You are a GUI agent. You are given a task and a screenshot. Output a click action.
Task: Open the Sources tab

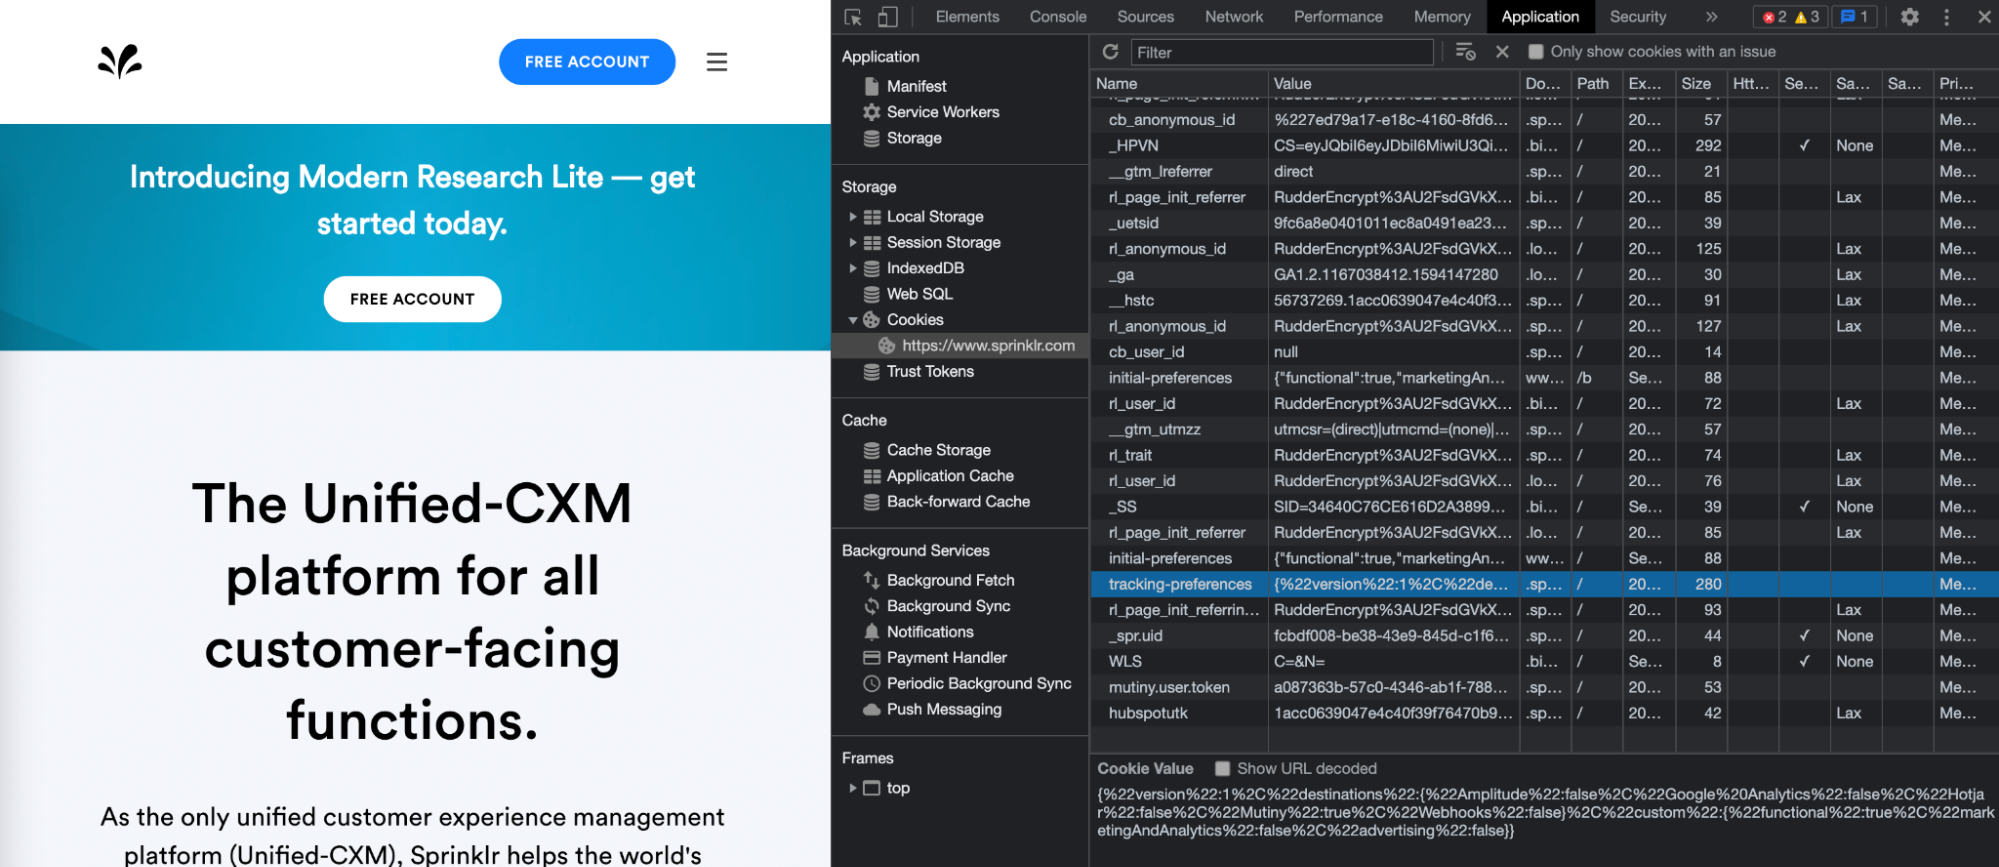[x=1145, y=17]
